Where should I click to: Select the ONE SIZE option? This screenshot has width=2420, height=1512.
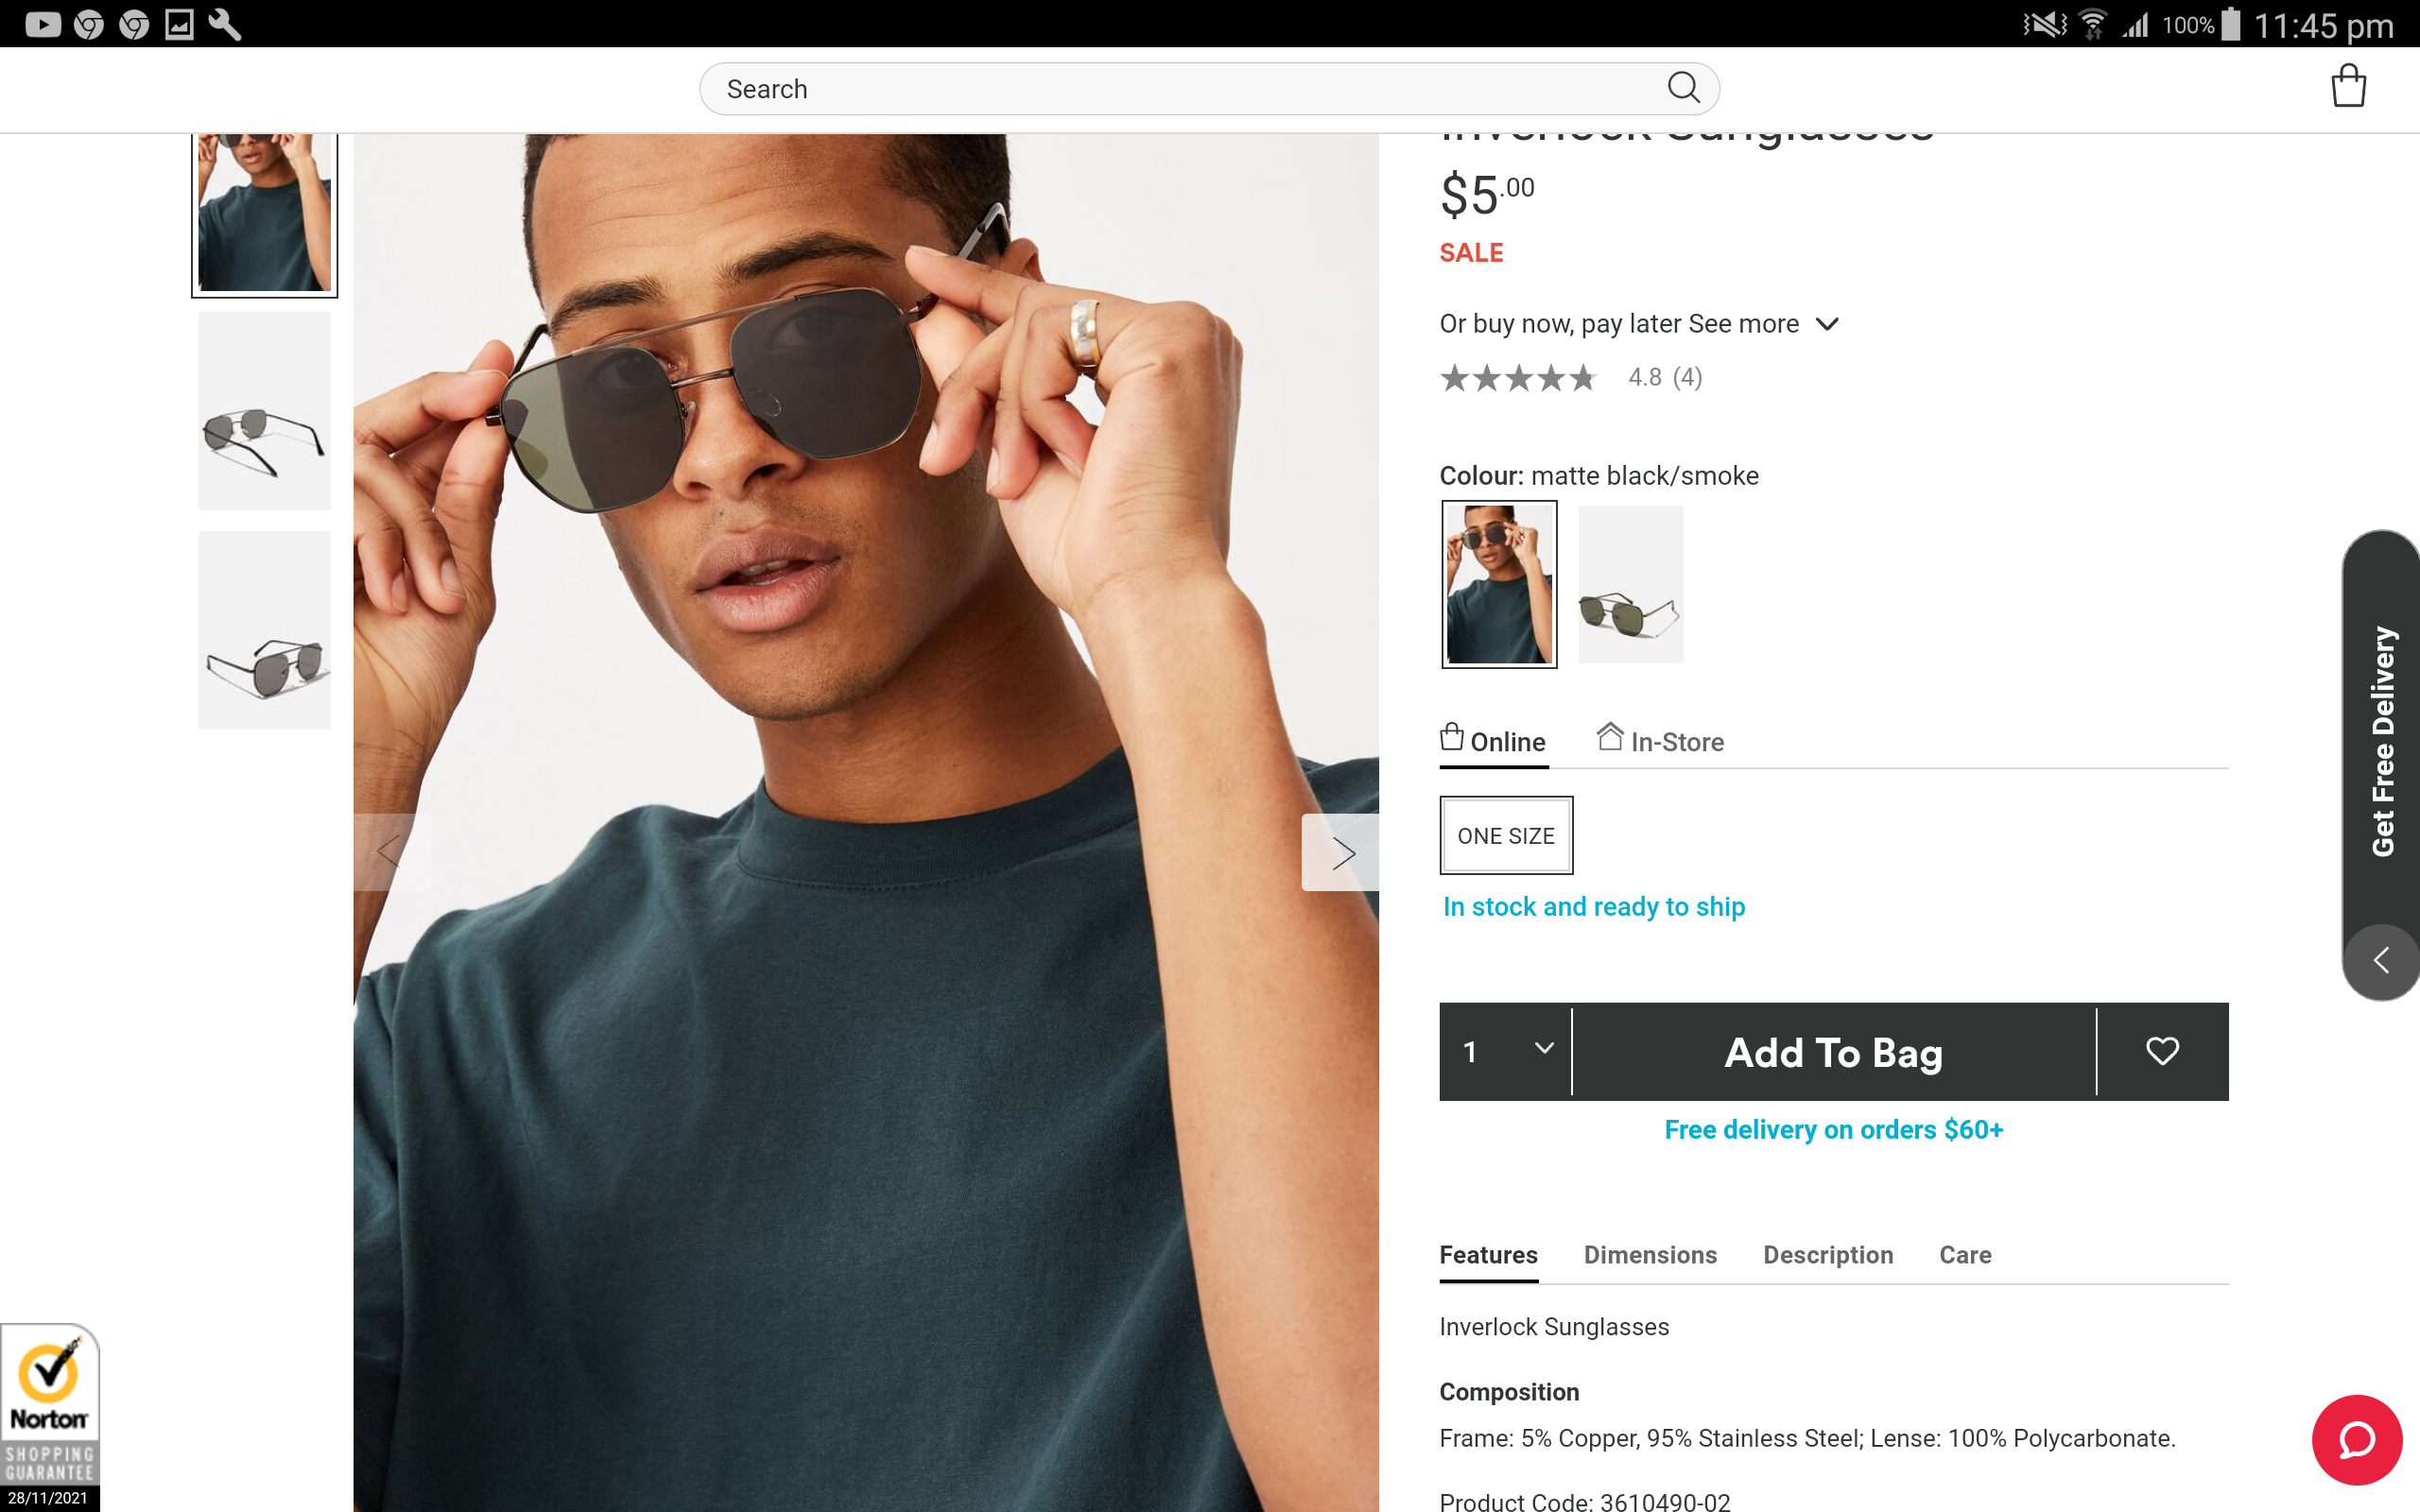tap(1505, 836)
